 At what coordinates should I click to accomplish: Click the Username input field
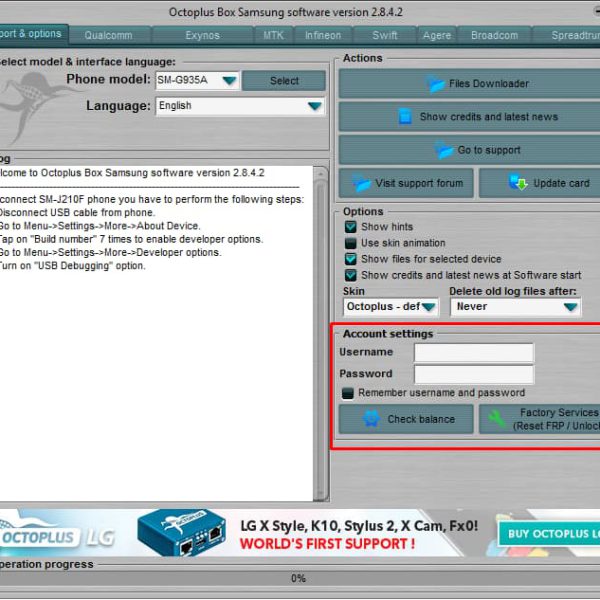474,353
